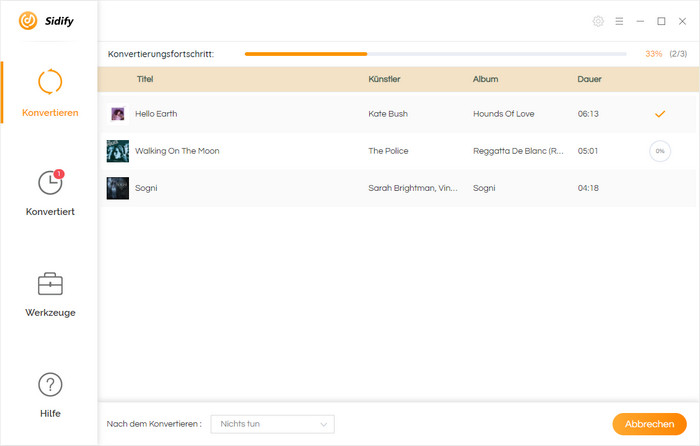Open the Werkzeuge toolbox icon
The image size is (700, 446).
[50, 284]
